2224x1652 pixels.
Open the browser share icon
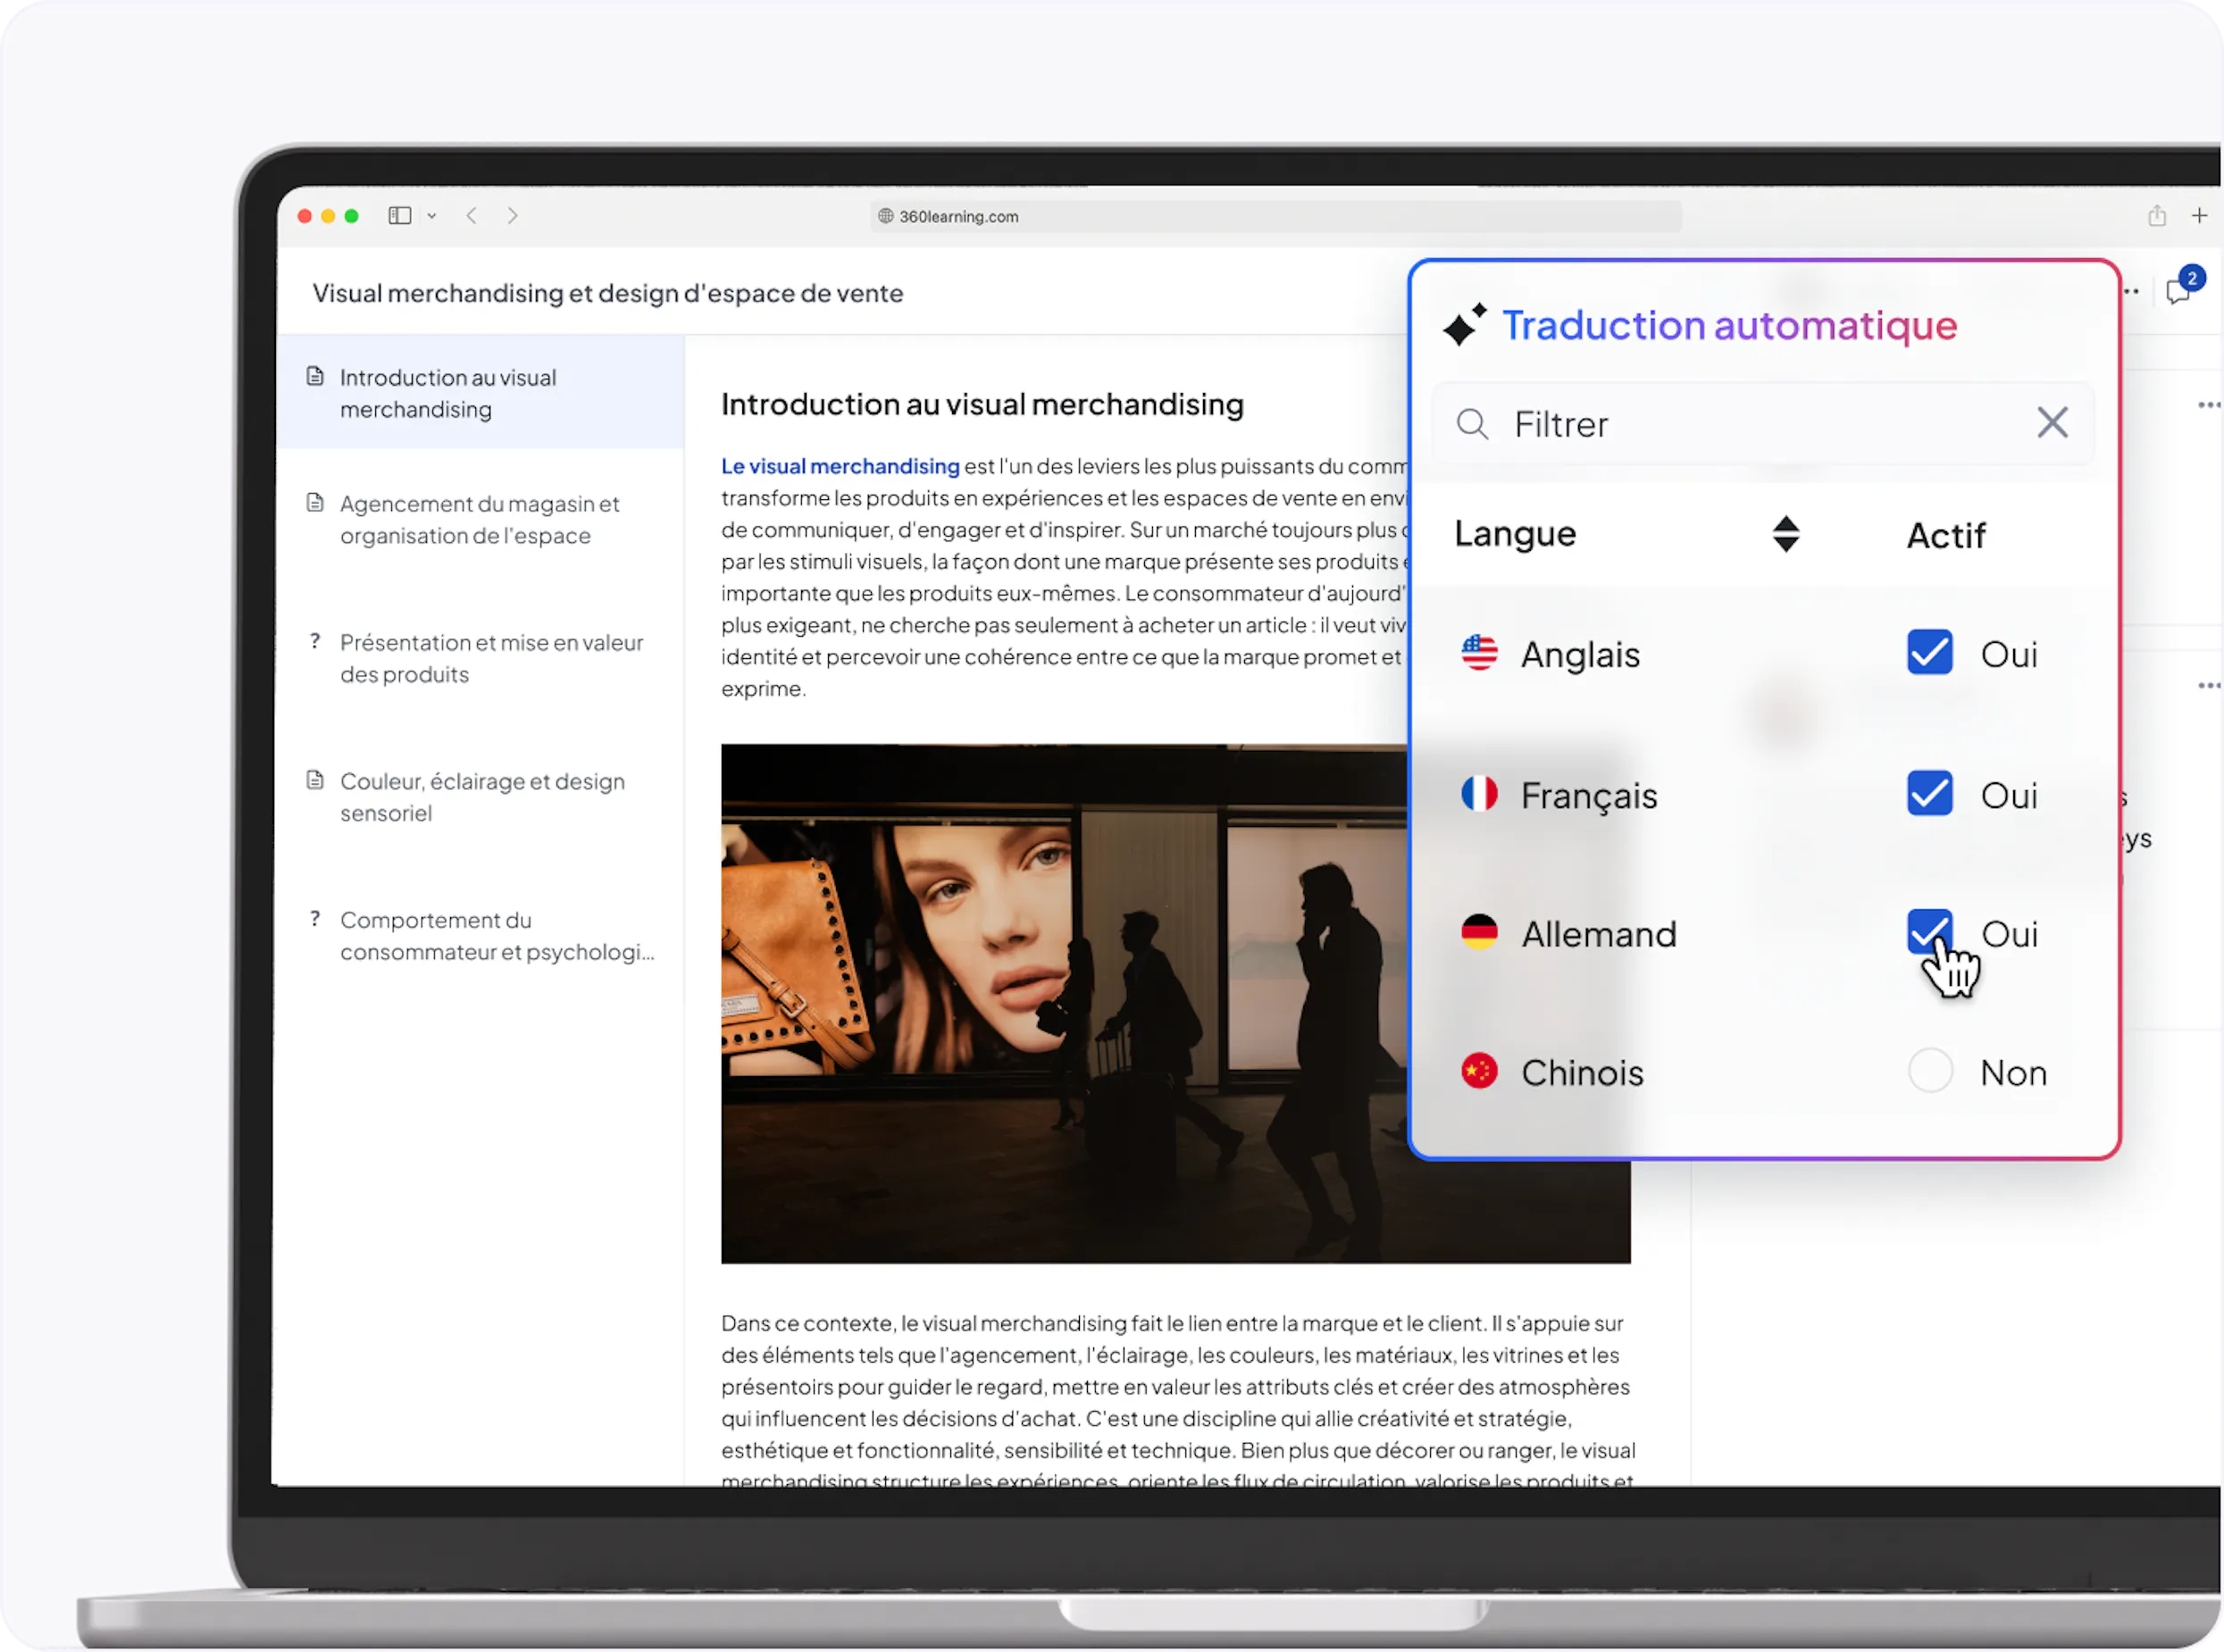(2156, 215)
